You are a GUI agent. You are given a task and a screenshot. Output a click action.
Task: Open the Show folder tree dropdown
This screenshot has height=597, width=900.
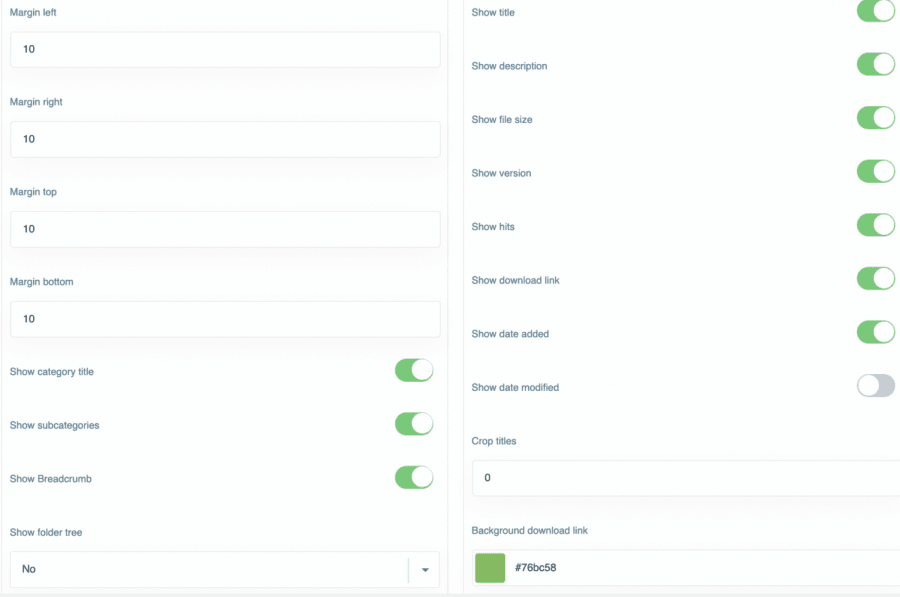point(210,569)
